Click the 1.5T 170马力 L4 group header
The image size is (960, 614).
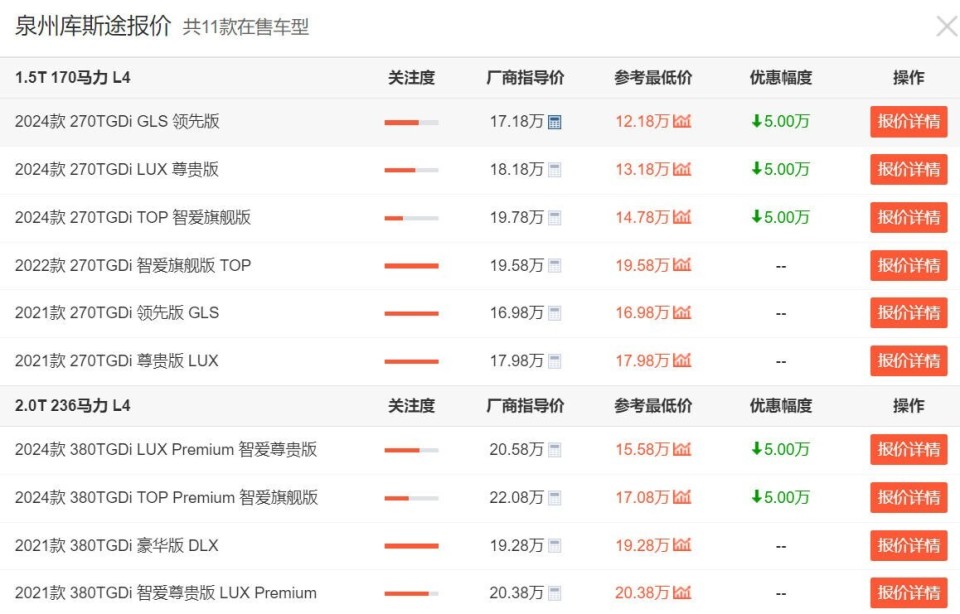[73, 77]
